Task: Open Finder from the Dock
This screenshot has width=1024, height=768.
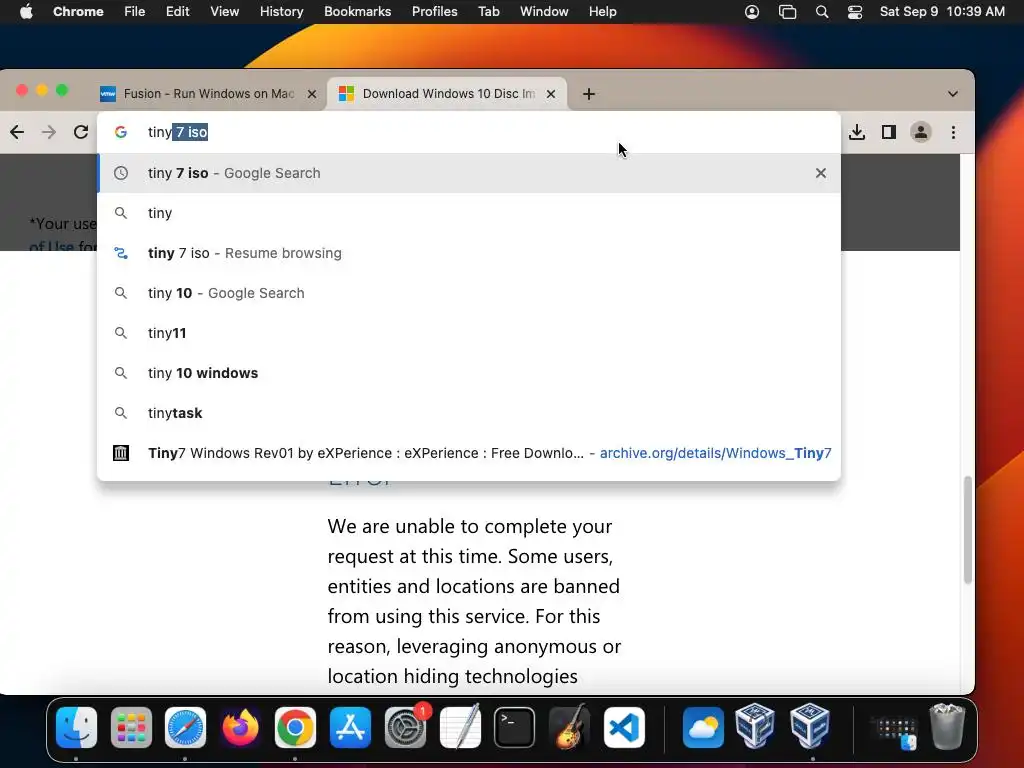Action: tap(76, 727)
